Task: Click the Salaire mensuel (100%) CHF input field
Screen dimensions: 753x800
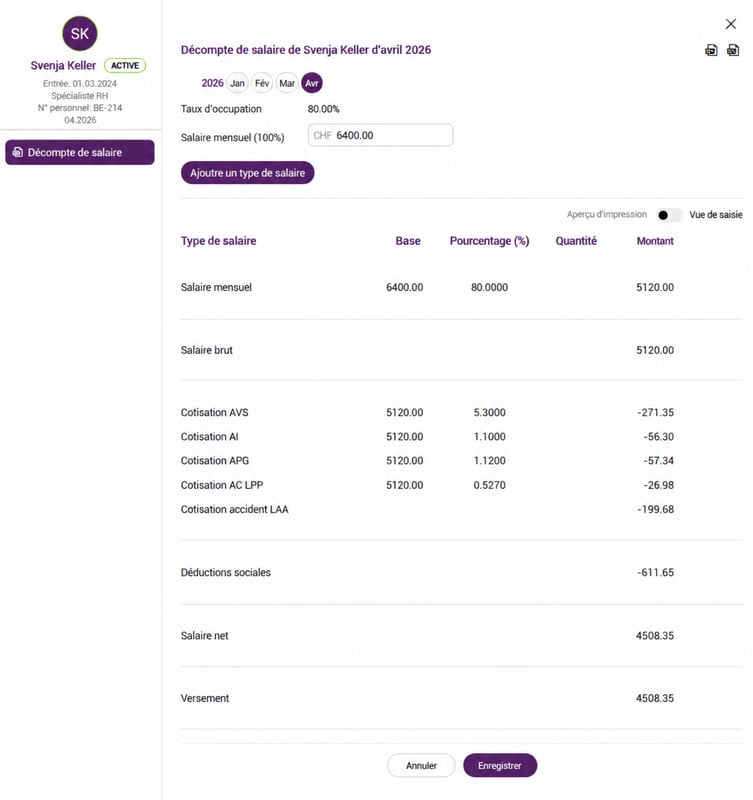Action: click(x=380, y=135)
